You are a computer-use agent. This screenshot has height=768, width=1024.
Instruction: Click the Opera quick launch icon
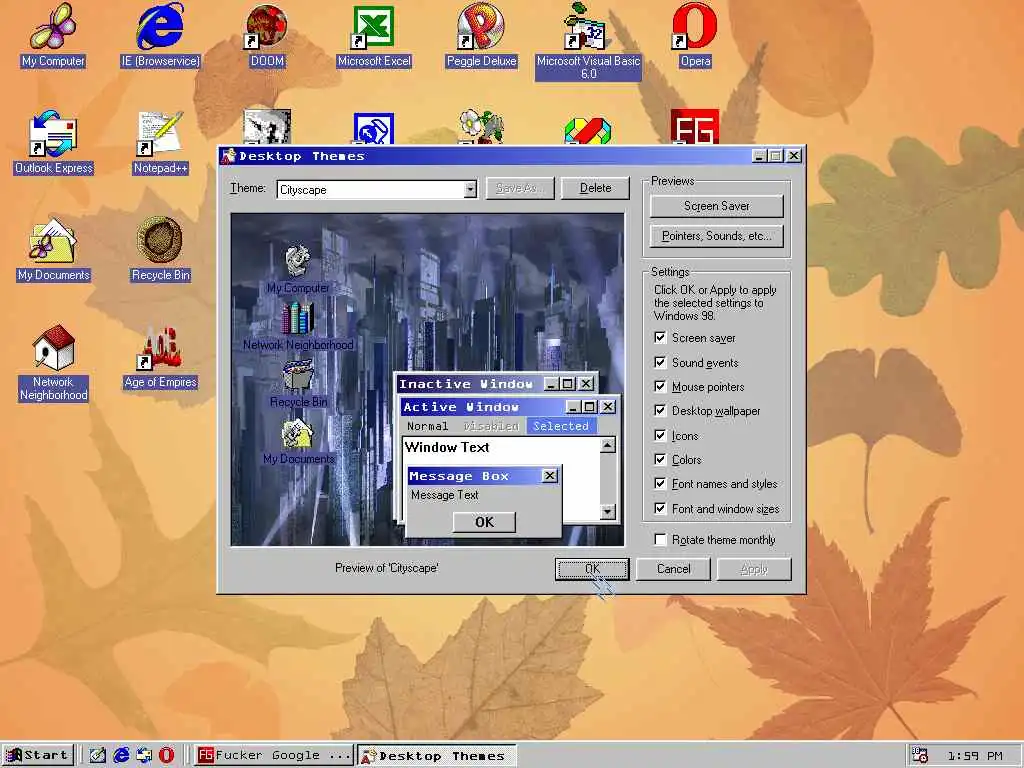click(x=167, y=756)
